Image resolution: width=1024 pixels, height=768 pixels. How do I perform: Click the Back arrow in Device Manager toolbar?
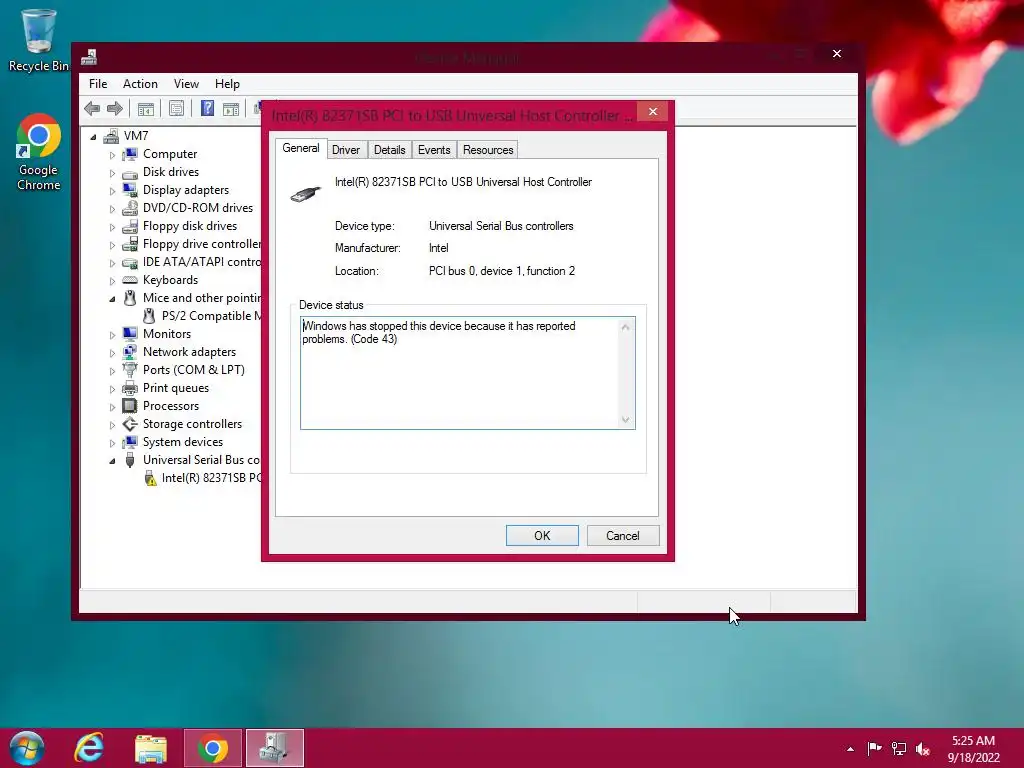point(92,108)
